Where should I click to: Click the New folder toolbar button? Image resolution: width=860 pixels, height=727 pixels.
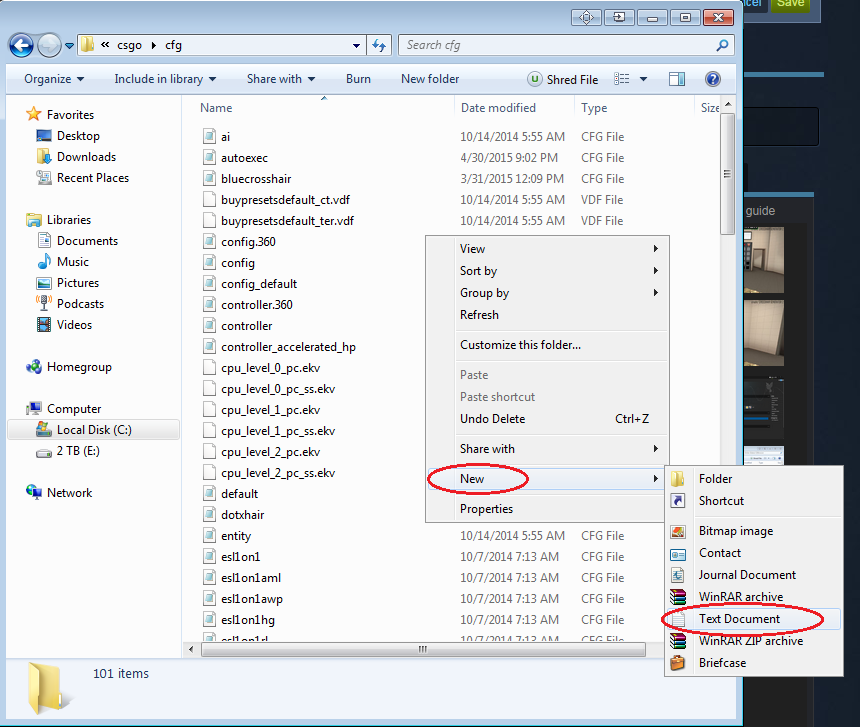click(430, 79)
